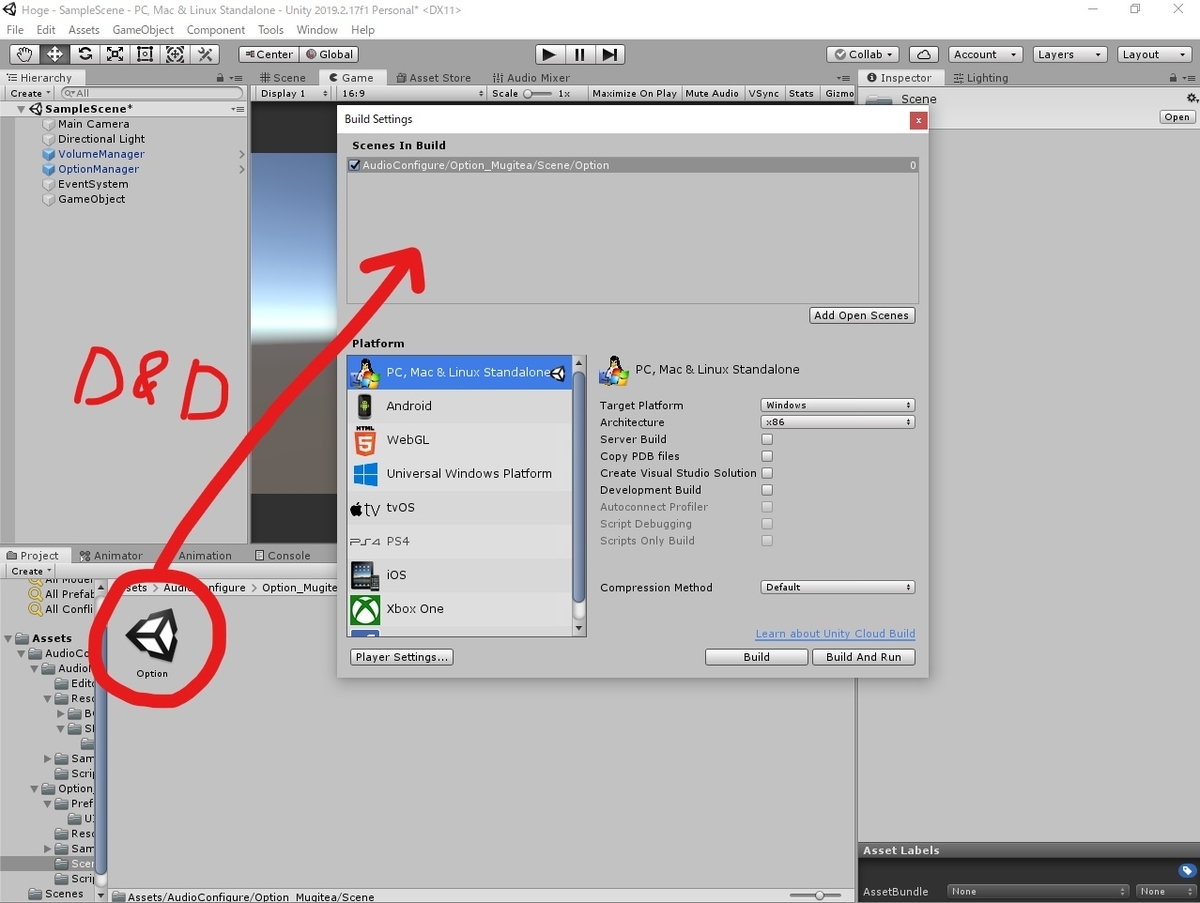Open the Collab dropdown

864,54
